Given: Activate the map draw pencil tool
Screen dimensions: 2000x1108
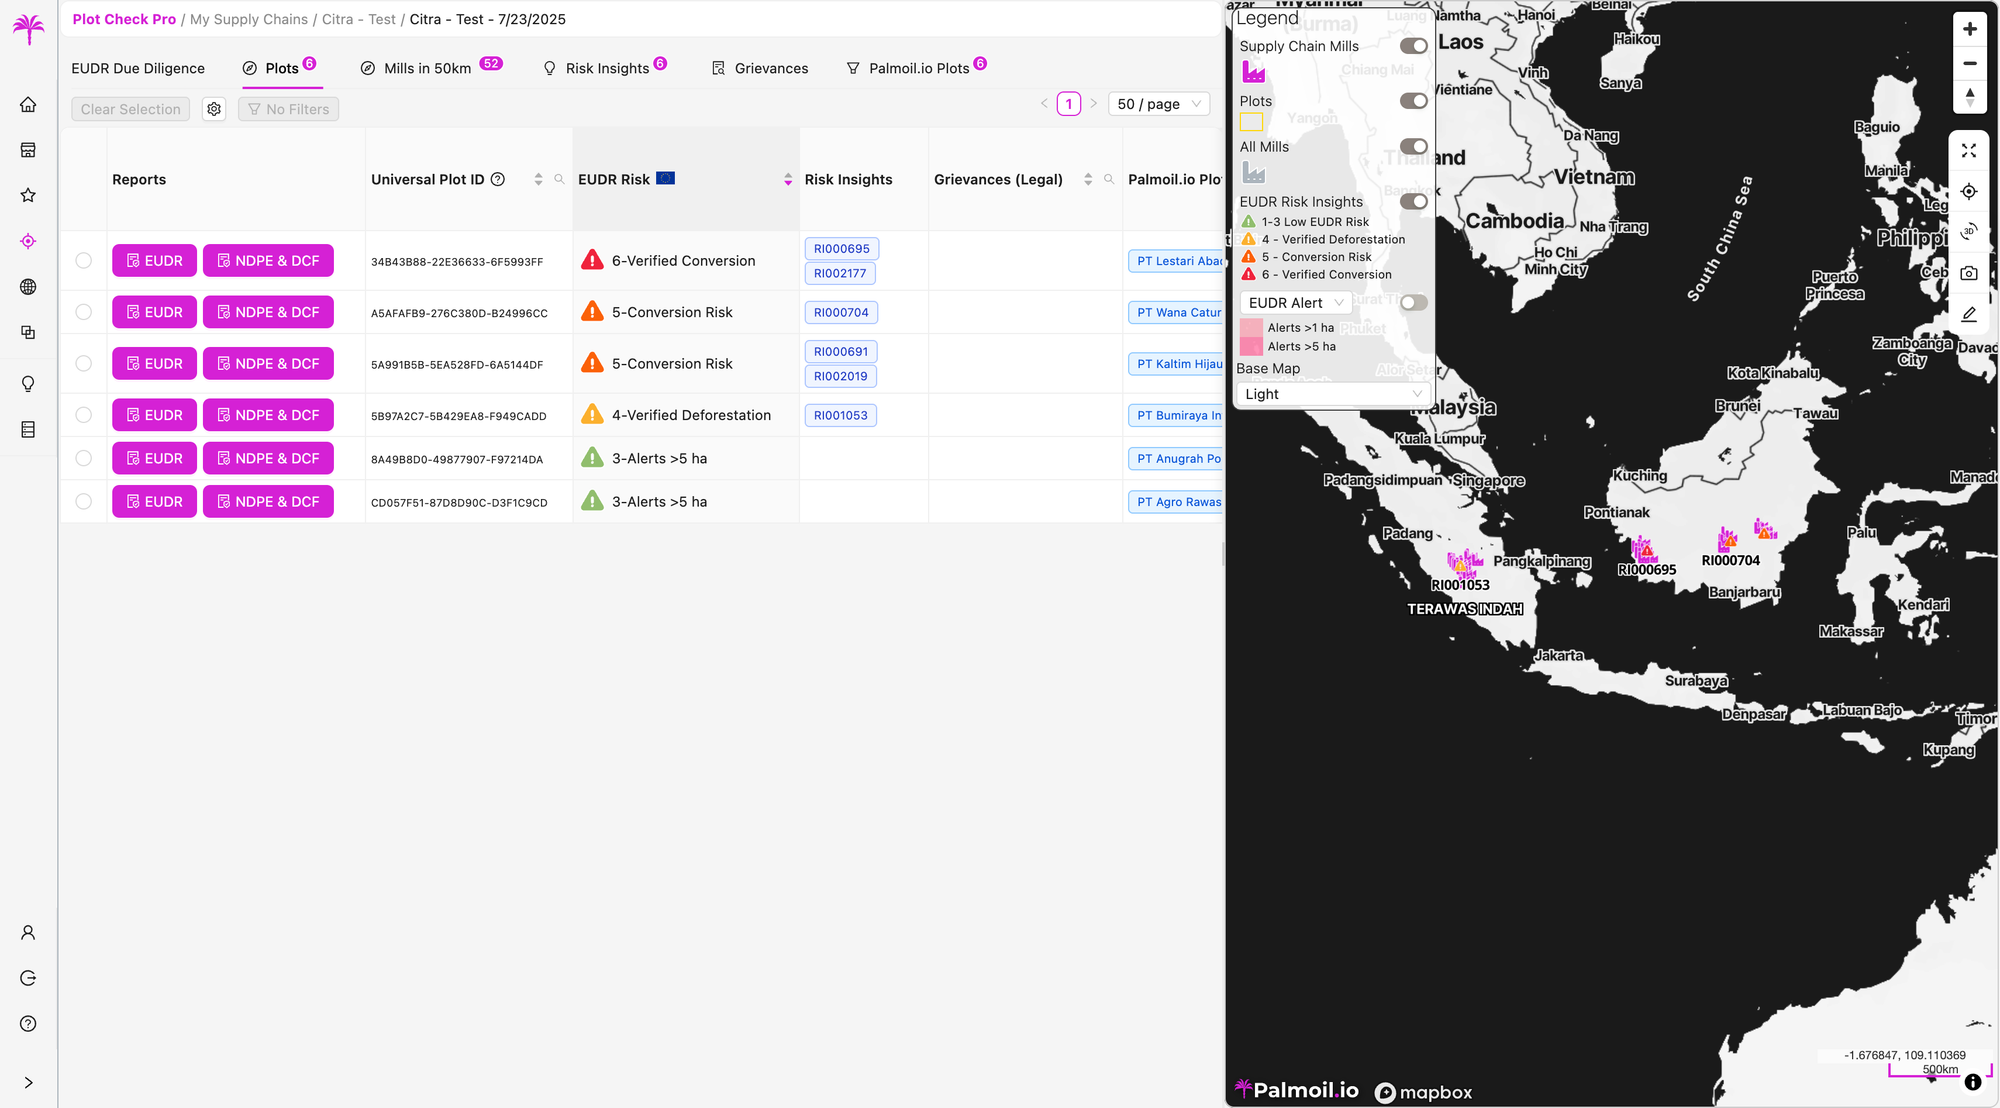Looking at the screenshot, I should 1969,314.
